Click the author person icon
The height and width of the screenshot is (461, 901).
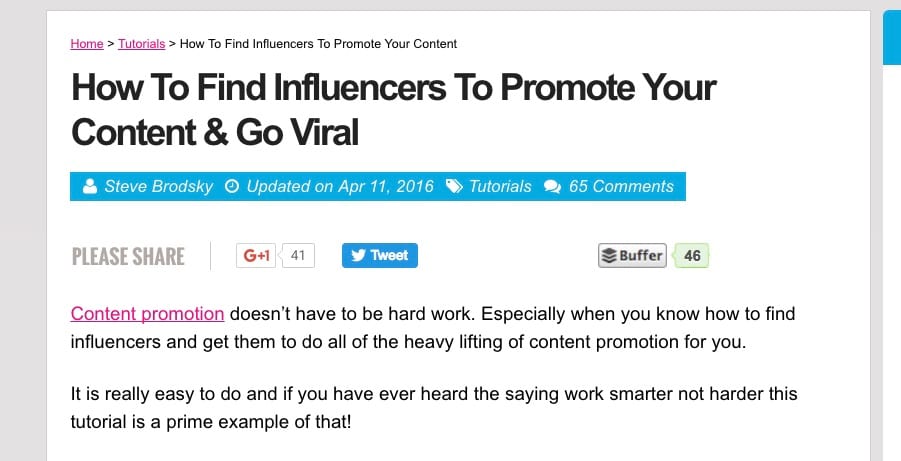click(90, 186)
